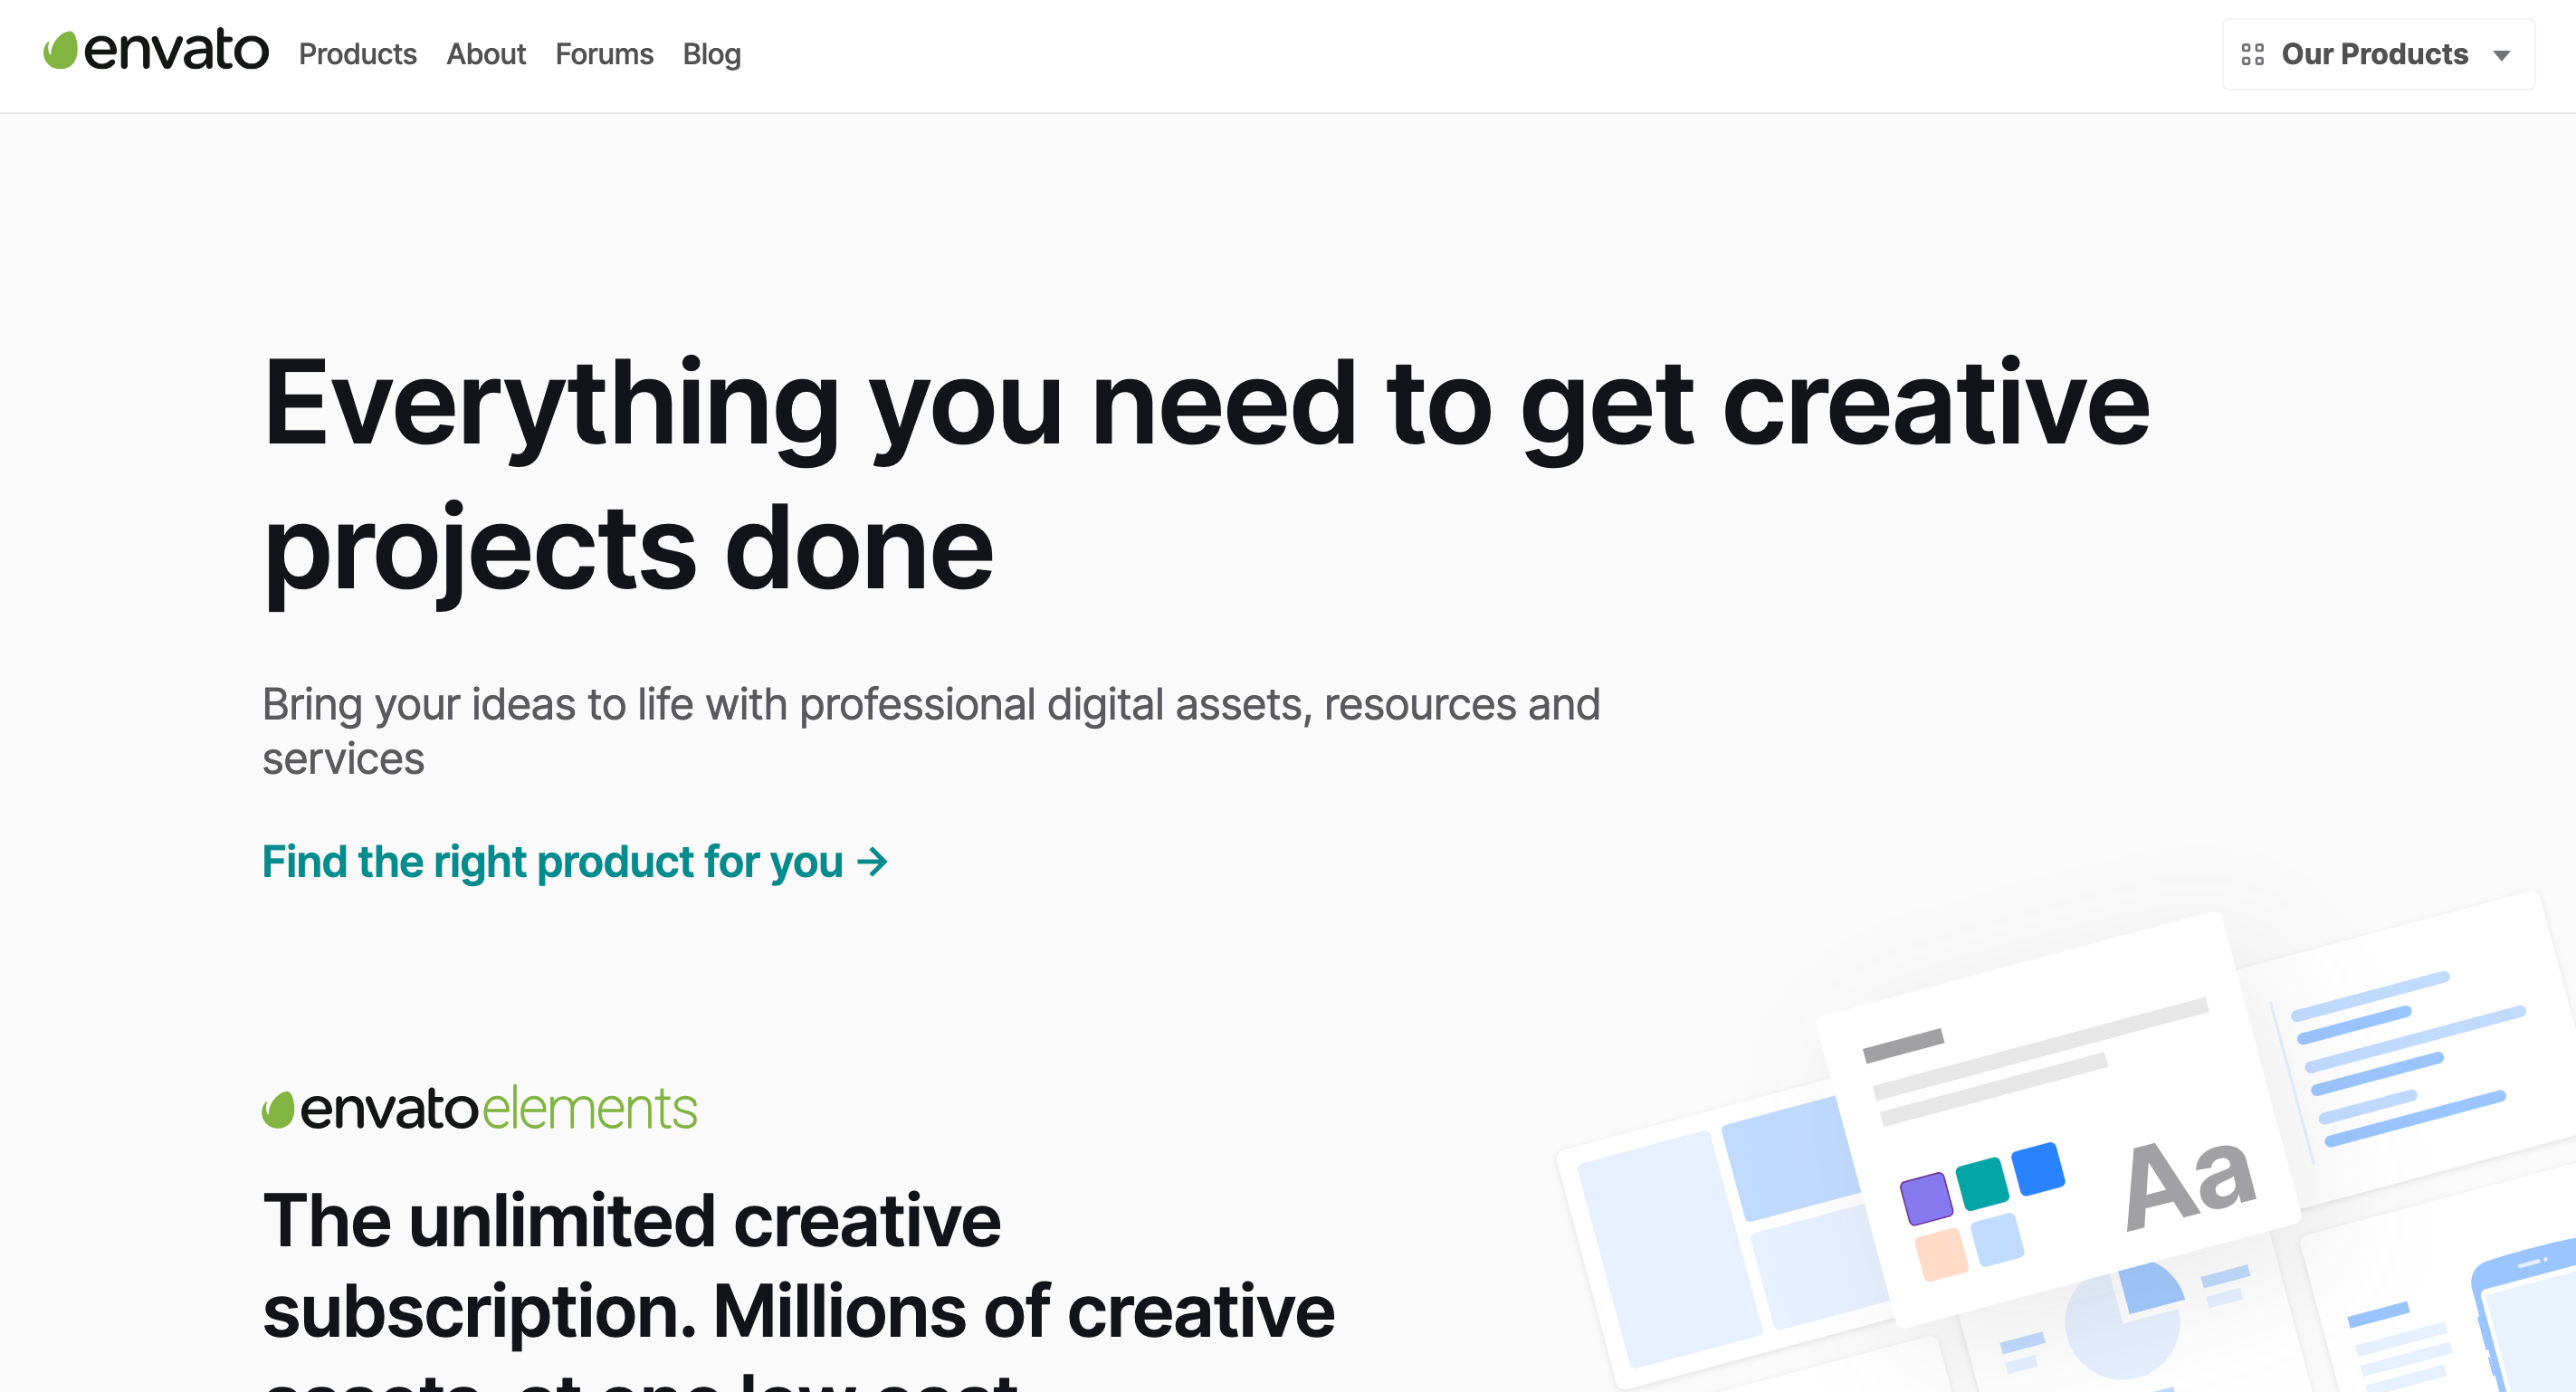Click the 'Aa' typography illustration card
The height and width of the screenshot is (1392, 2576).
pos(2060,1120)
